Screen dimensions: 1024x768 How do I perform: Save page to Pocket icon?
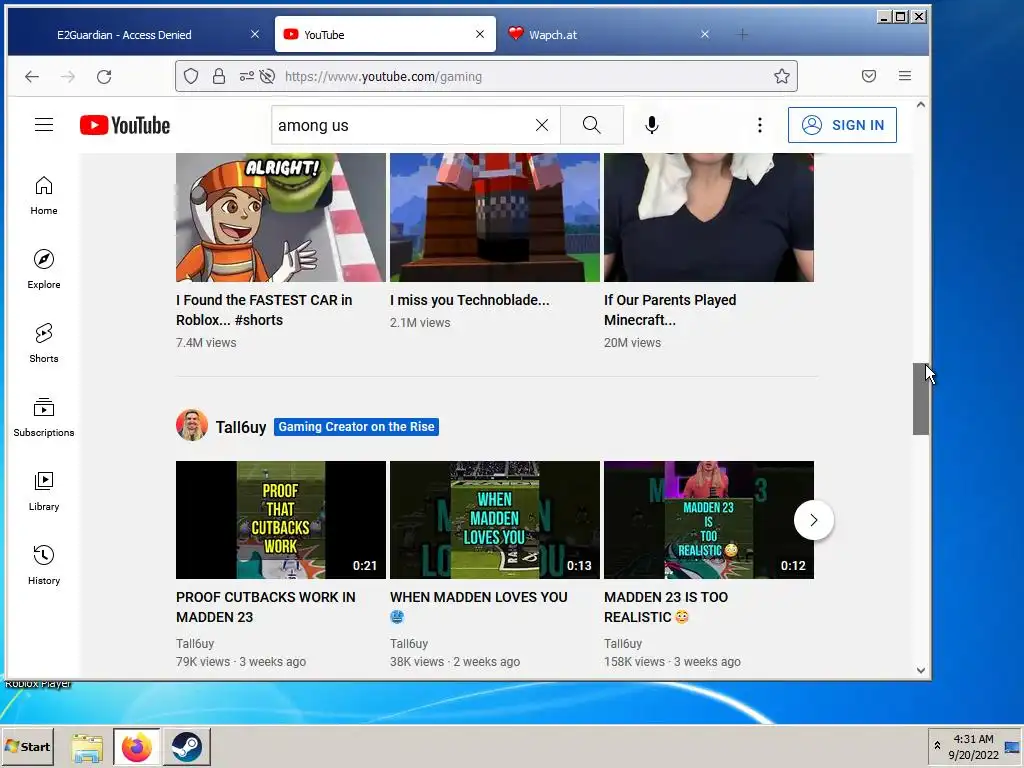click(869, 76)
